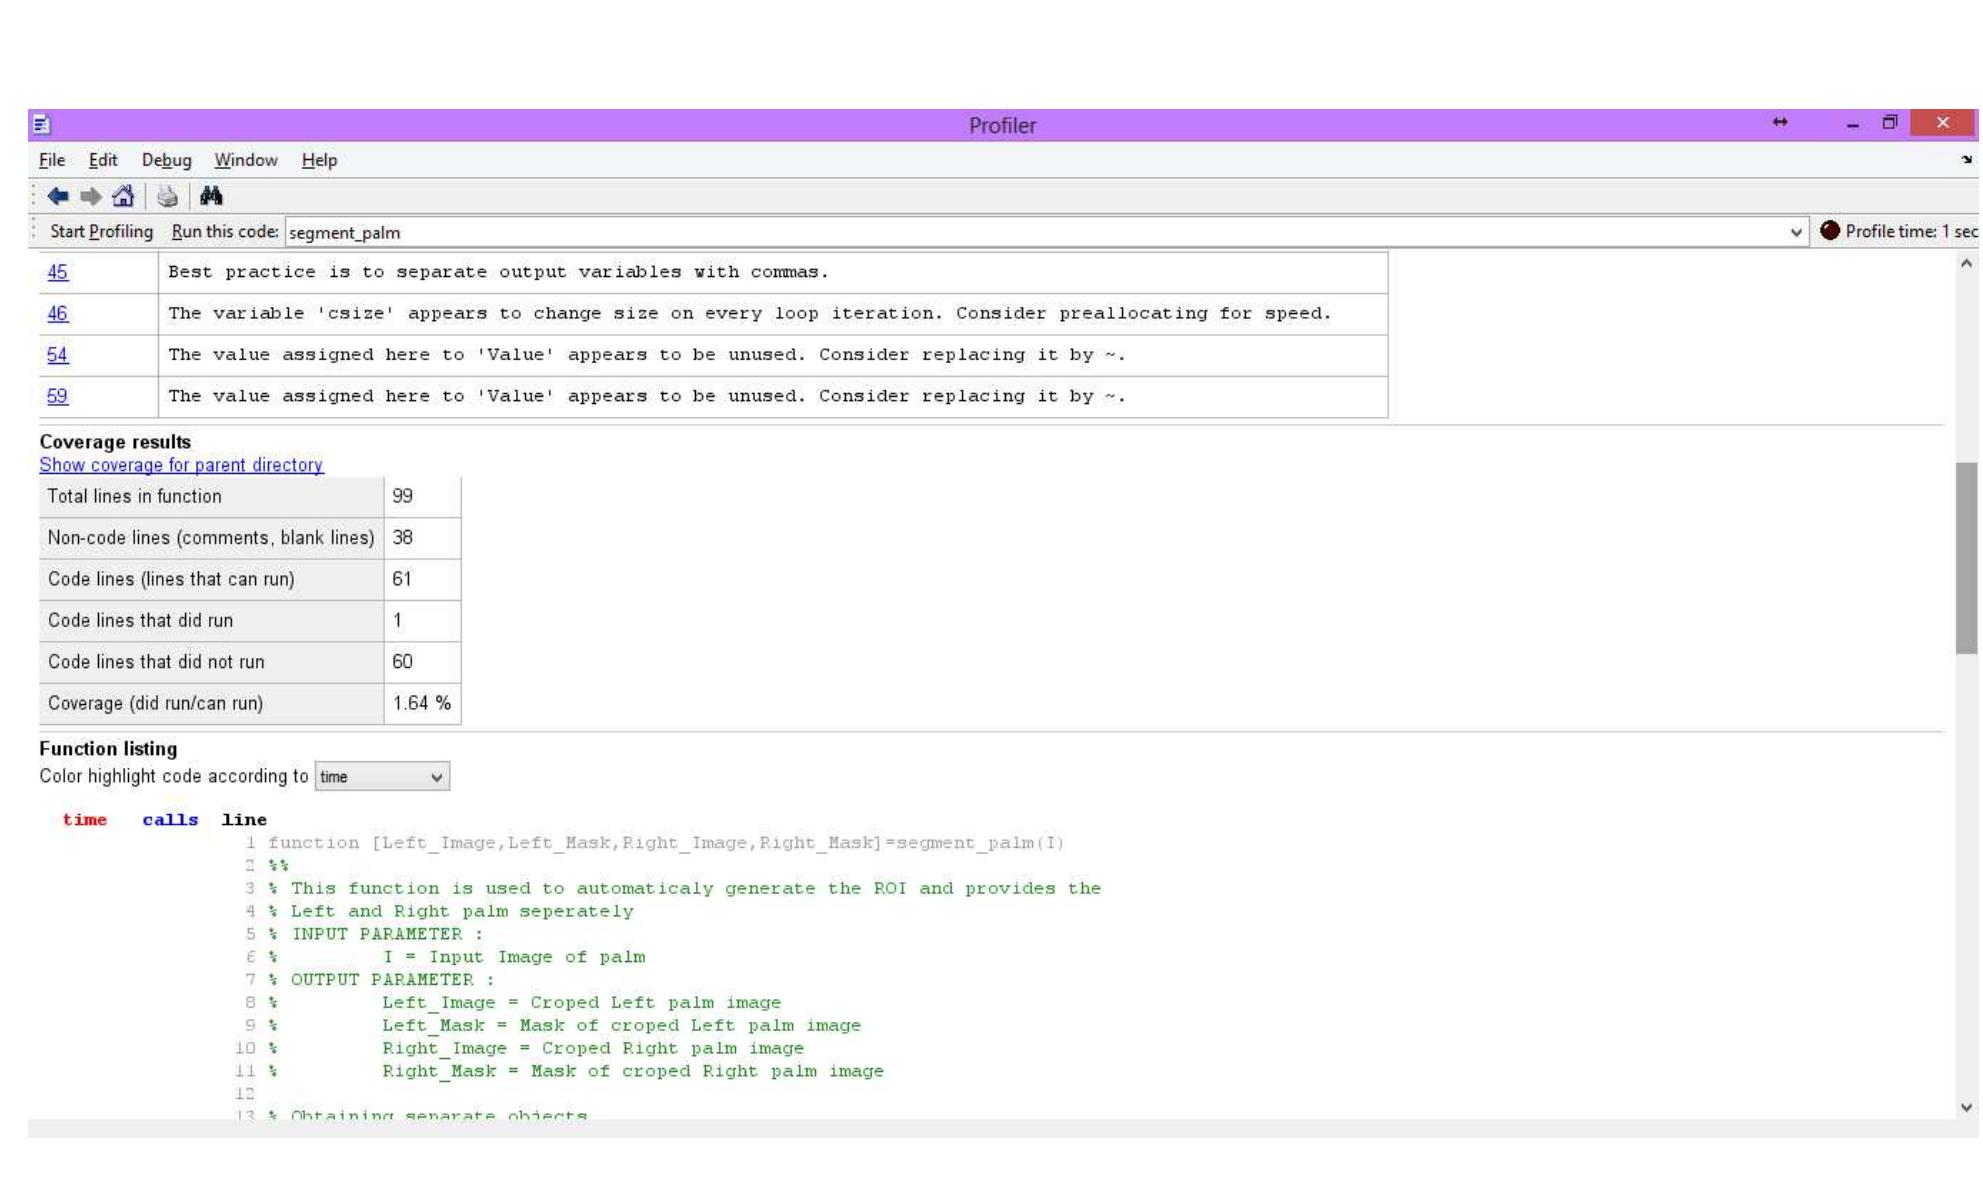Click the undock arrow icon in title bar

[x=1779, y=122]
